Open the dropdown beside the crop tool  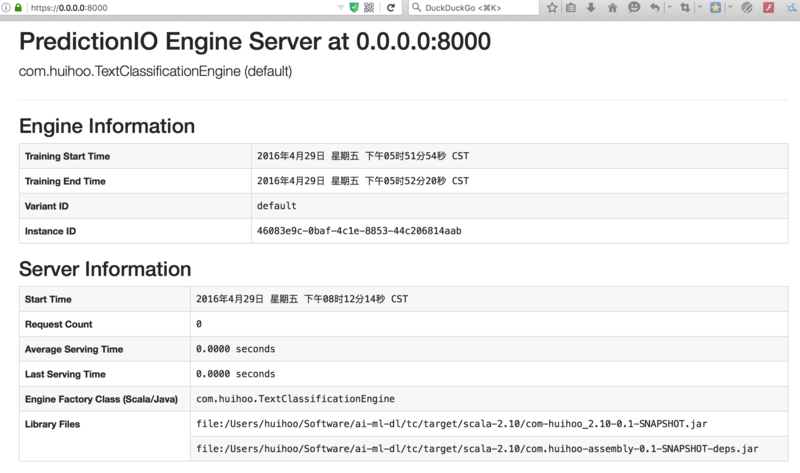[x=698, y=8]
